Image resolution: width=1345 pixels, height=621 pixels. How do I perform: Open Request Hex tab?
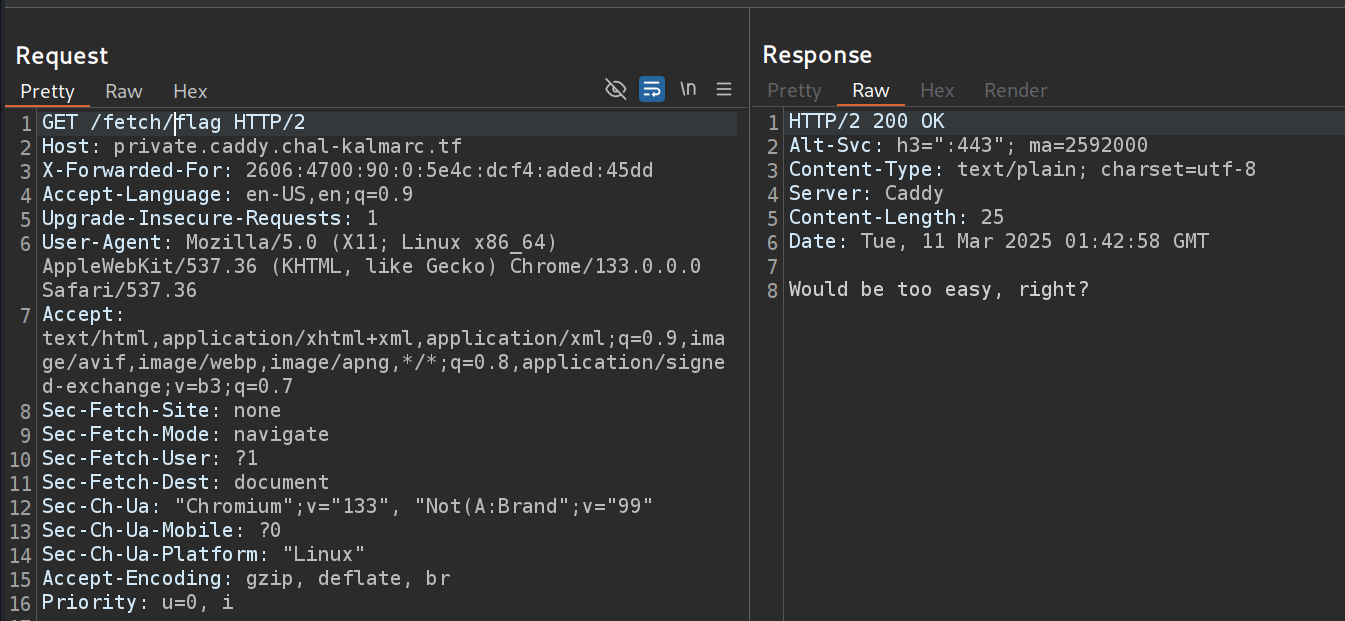[x=190, y=91]
